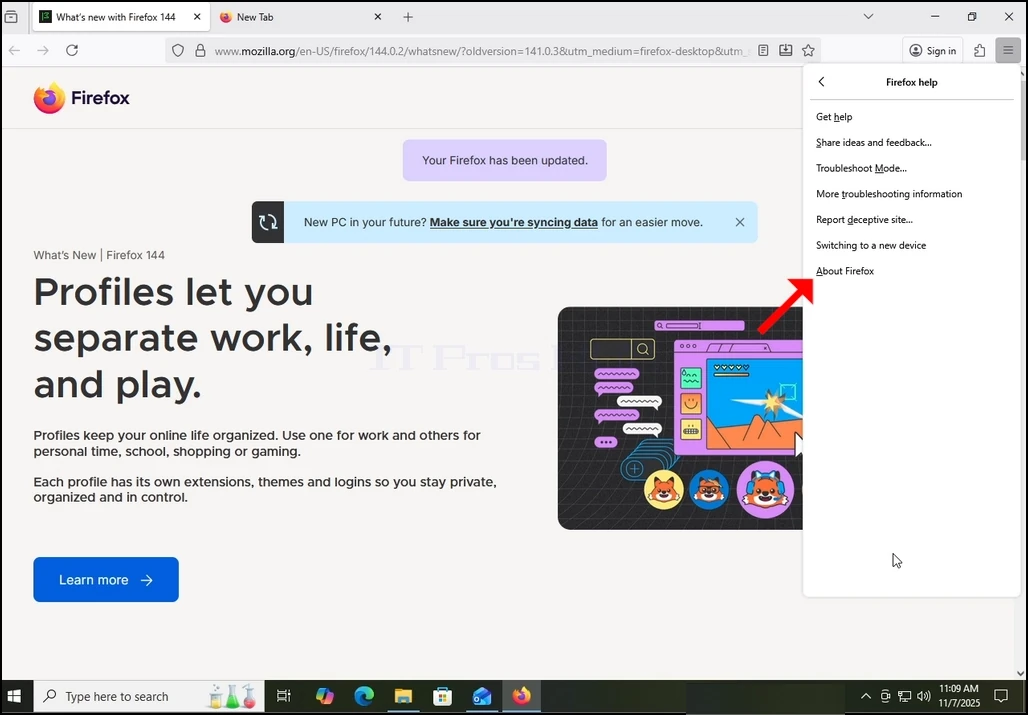Go back from Firefox help panel
This screenshot has width=1028, height=715.
(x=821, y=82)
